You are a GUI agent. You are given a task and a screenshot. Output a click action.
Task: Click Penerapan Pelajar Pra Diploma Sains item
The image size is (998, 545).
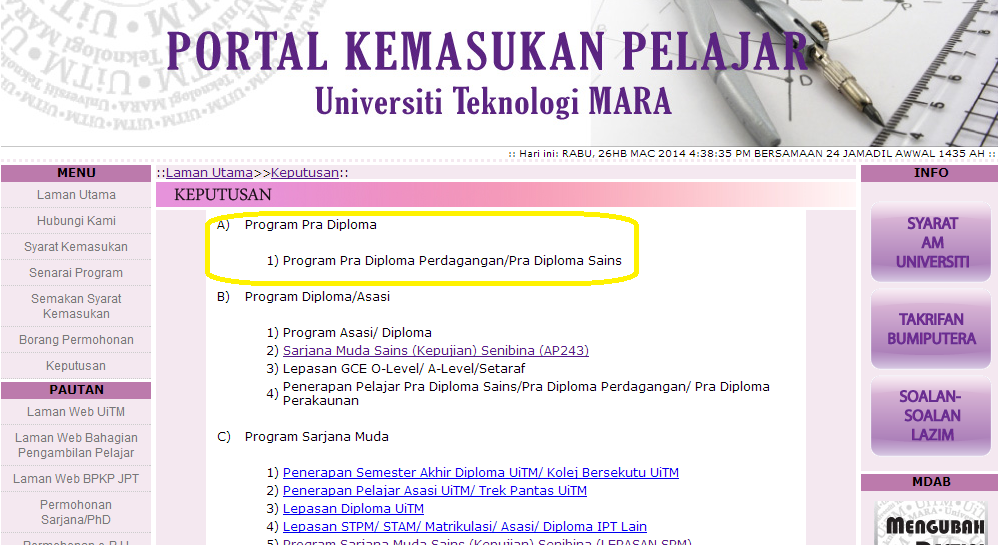coord(526,393)
